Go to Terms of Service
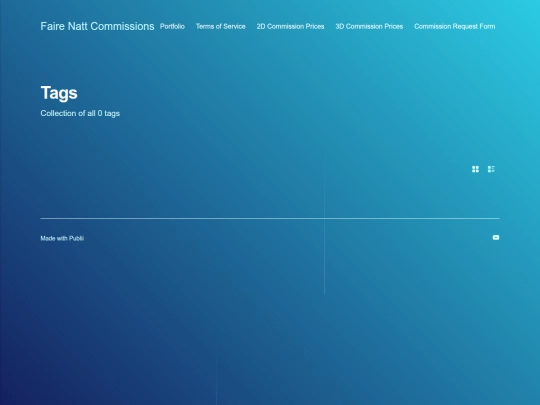This screenshot has width=540, height=405. [x=221, y=27]
